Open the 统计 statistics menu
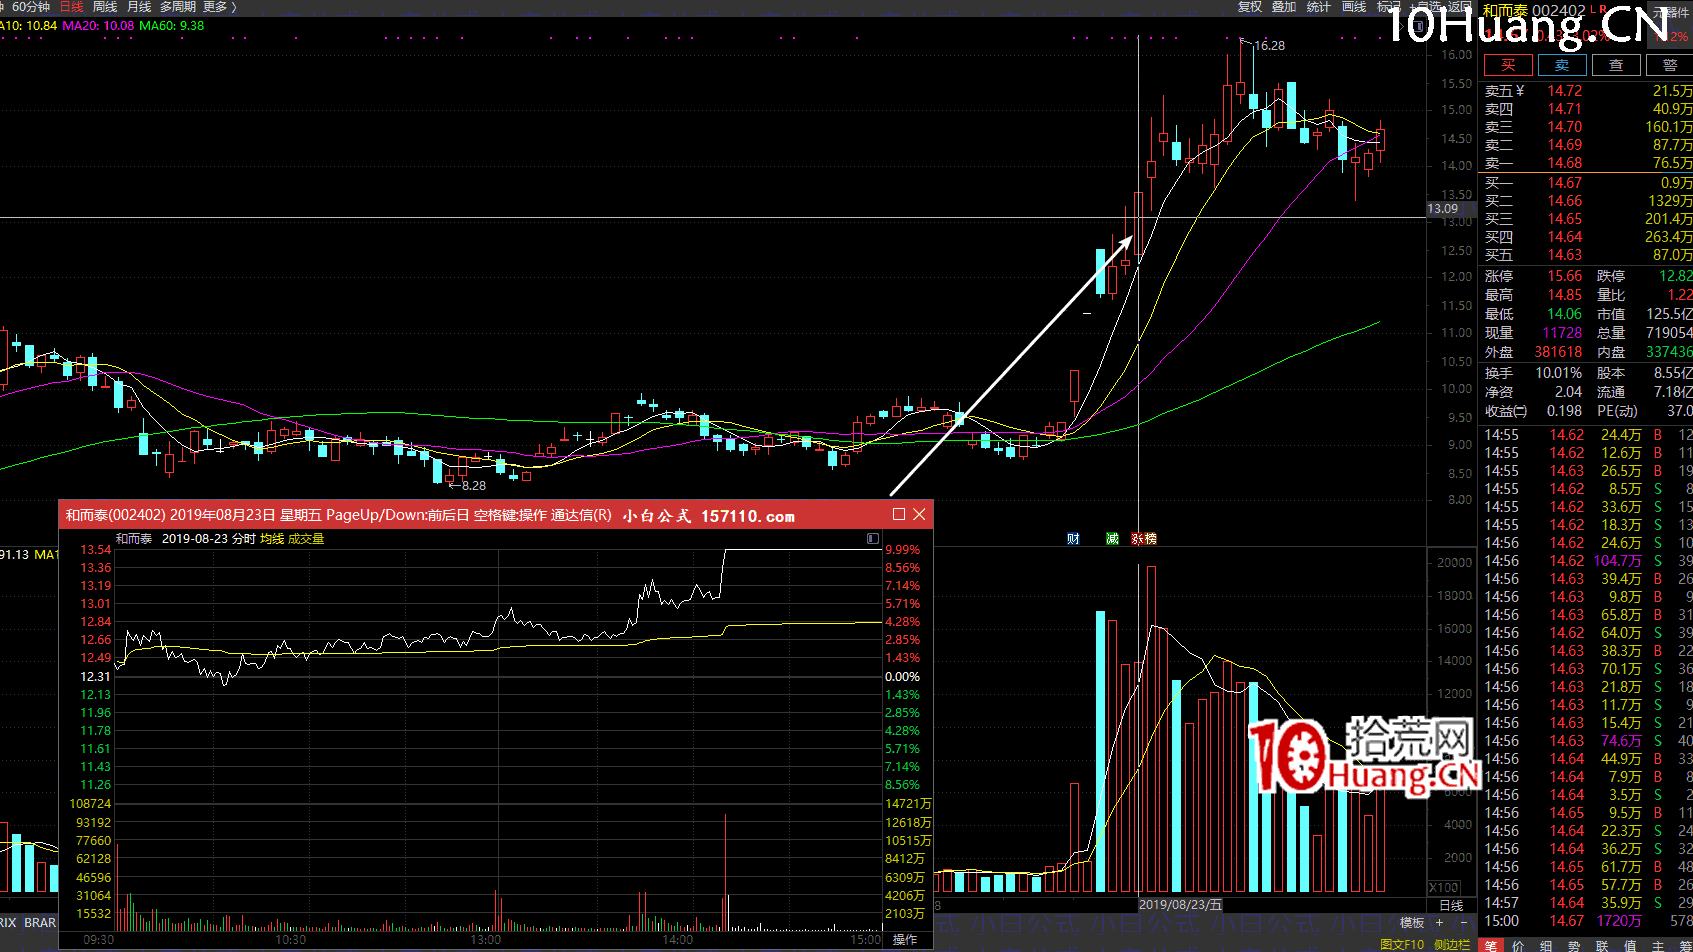1693x952 pixels. (1319, 7)
